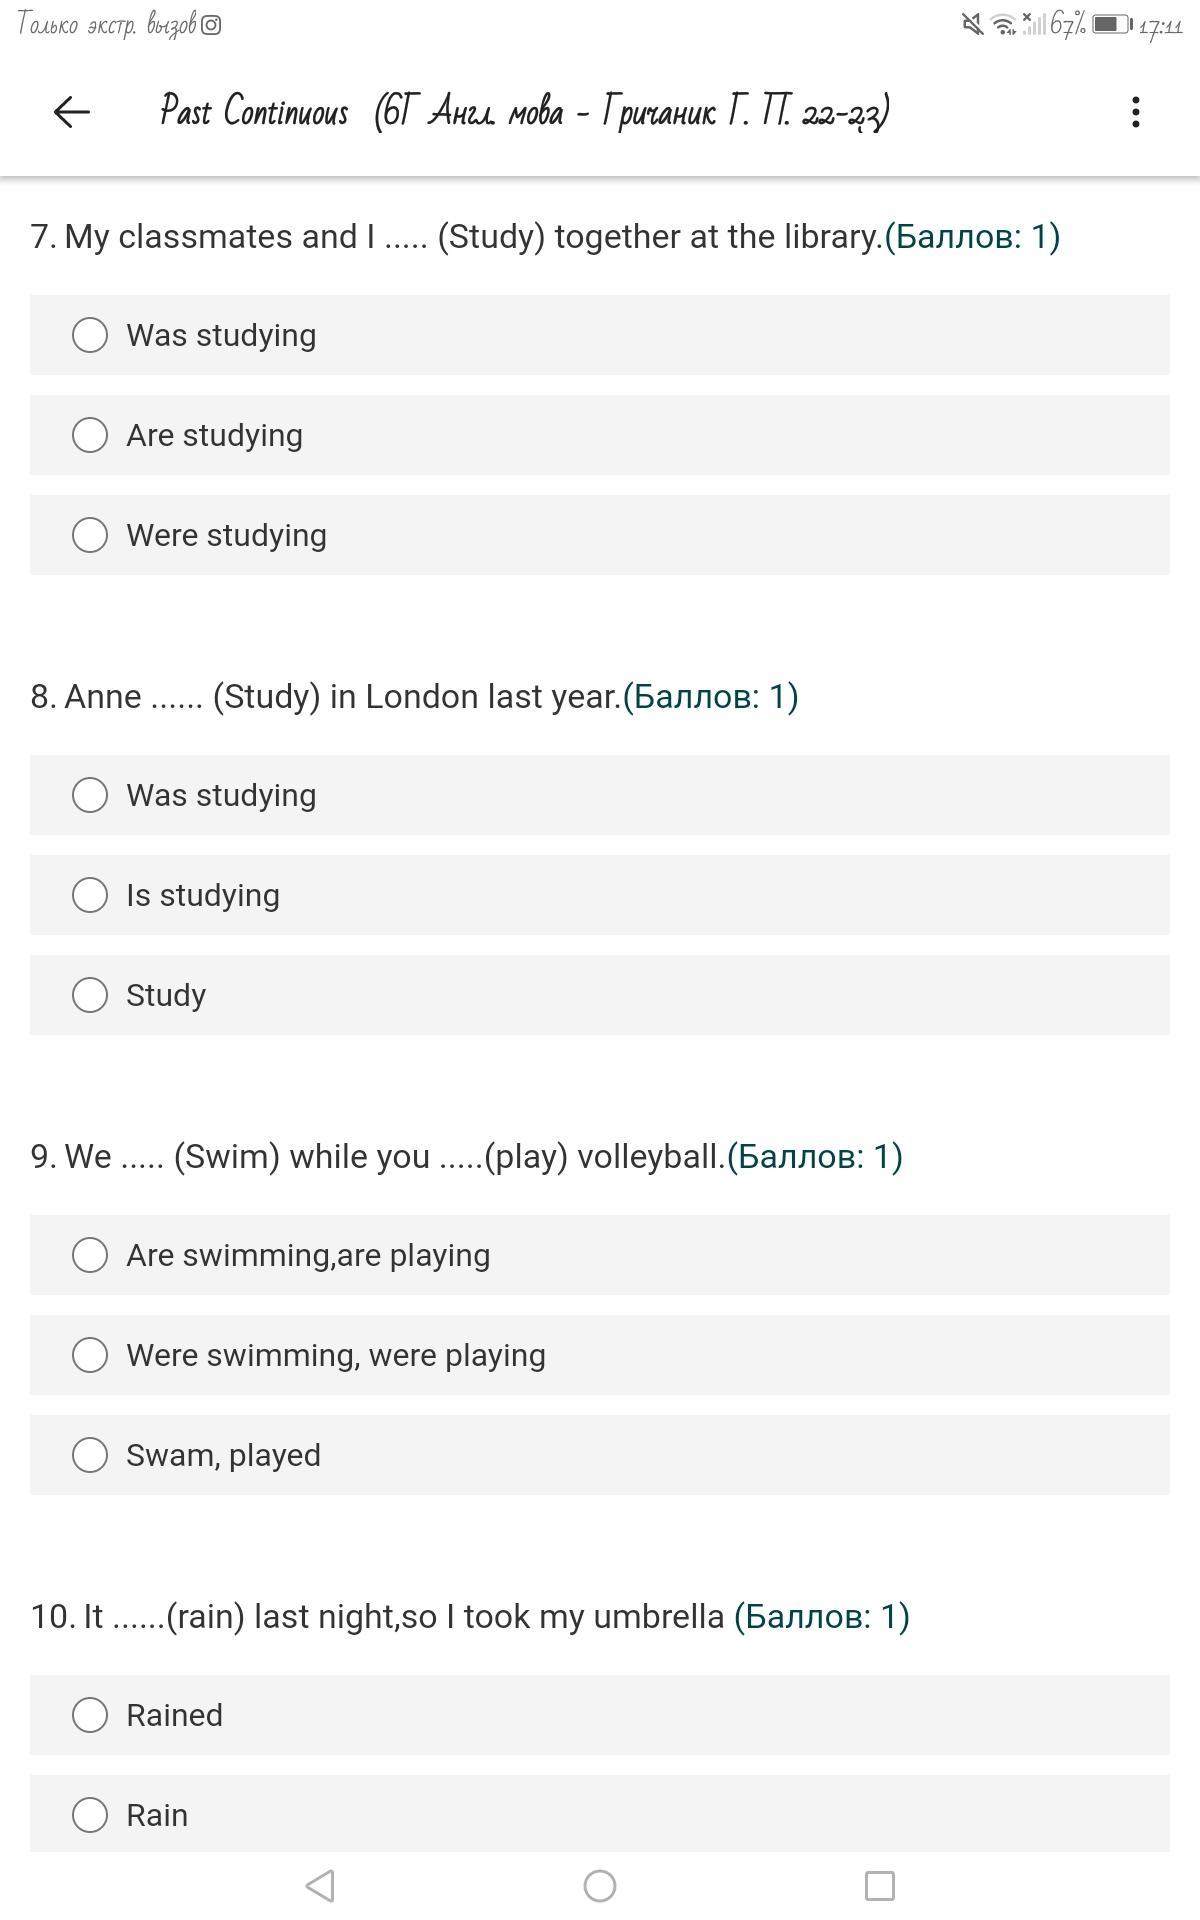Select the "Study" answer option
This screenshot has height=1920, width=1200.
pyautogui.click(x=90, y=995)
